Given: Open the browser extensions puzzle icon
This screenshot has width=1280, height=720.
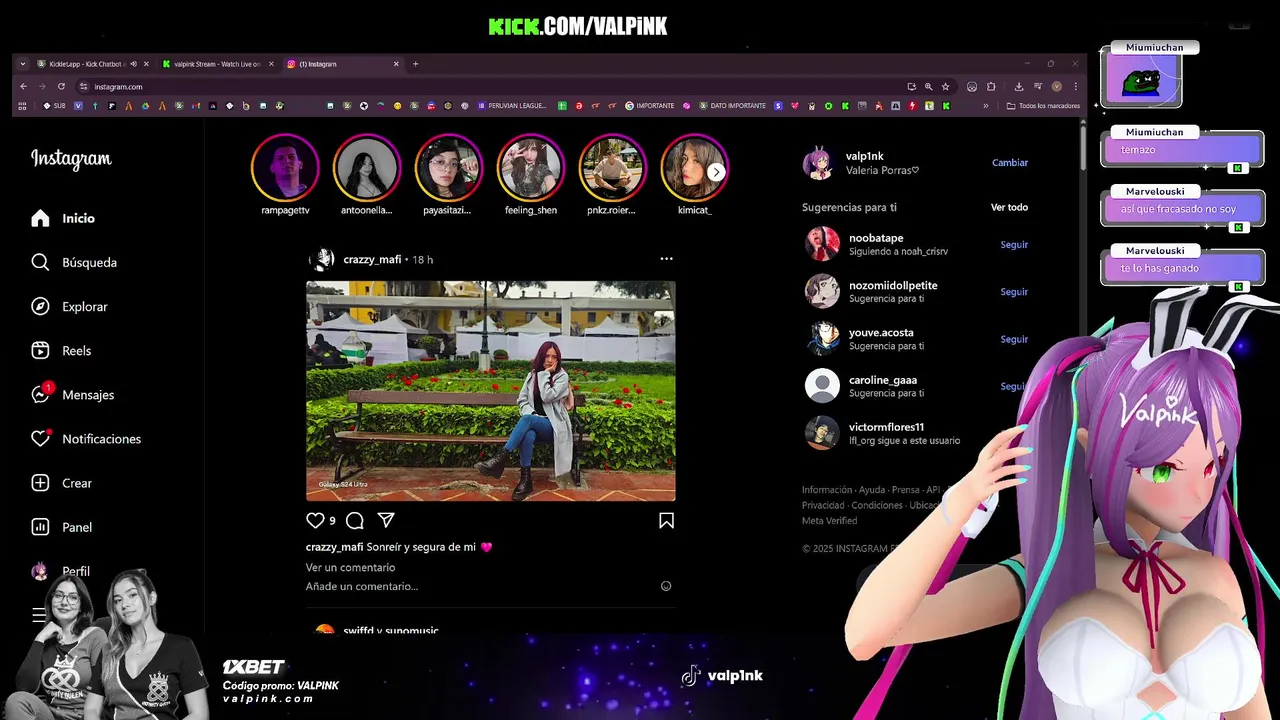Looking at the screenshot, I should pos(991,86).
